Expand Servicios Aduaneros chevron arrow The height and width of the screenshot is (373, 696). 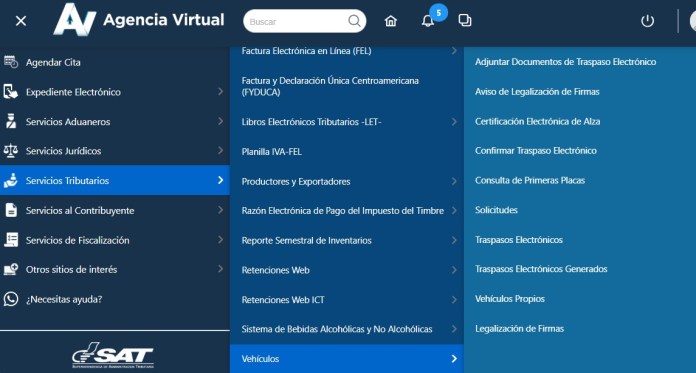click(220, 121)
